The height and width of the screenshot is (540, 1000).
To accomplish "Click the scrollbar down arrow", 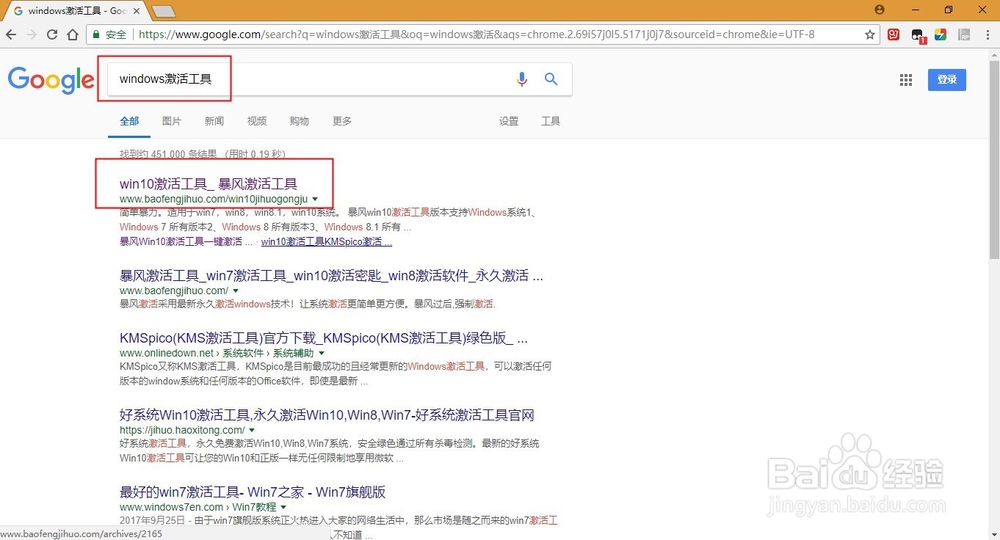I will tap(994, 534).
